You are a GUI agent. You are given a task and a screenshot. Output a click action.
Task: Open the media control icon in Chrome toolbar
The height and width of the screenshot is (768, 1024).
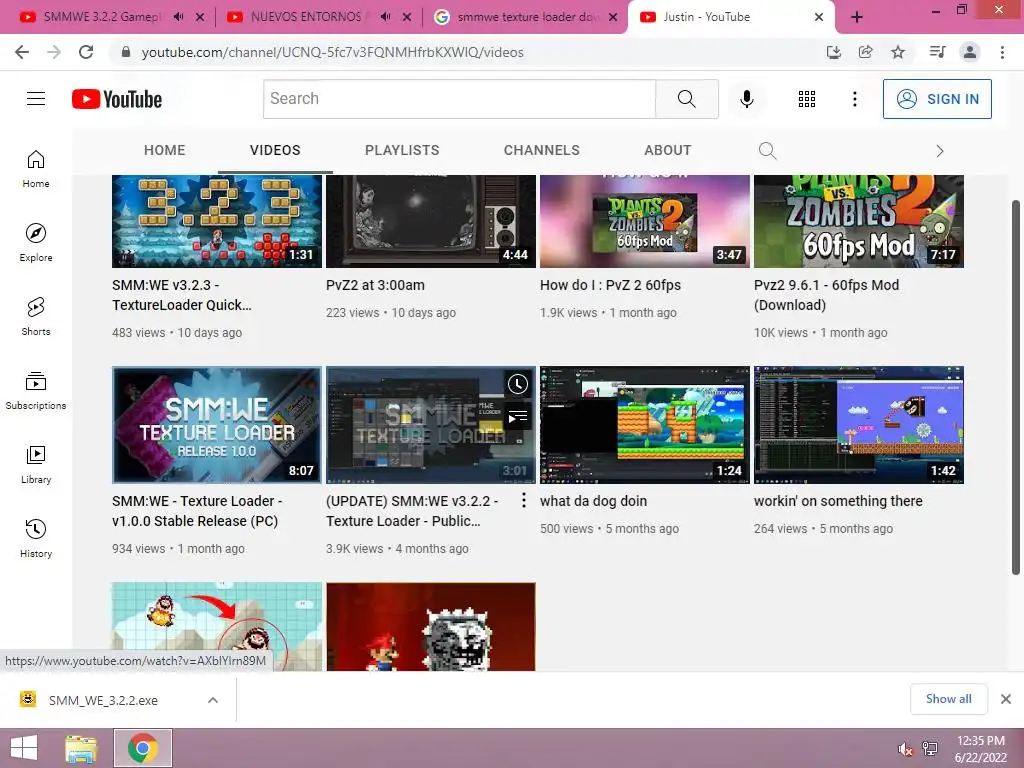[x=937, y=52]
